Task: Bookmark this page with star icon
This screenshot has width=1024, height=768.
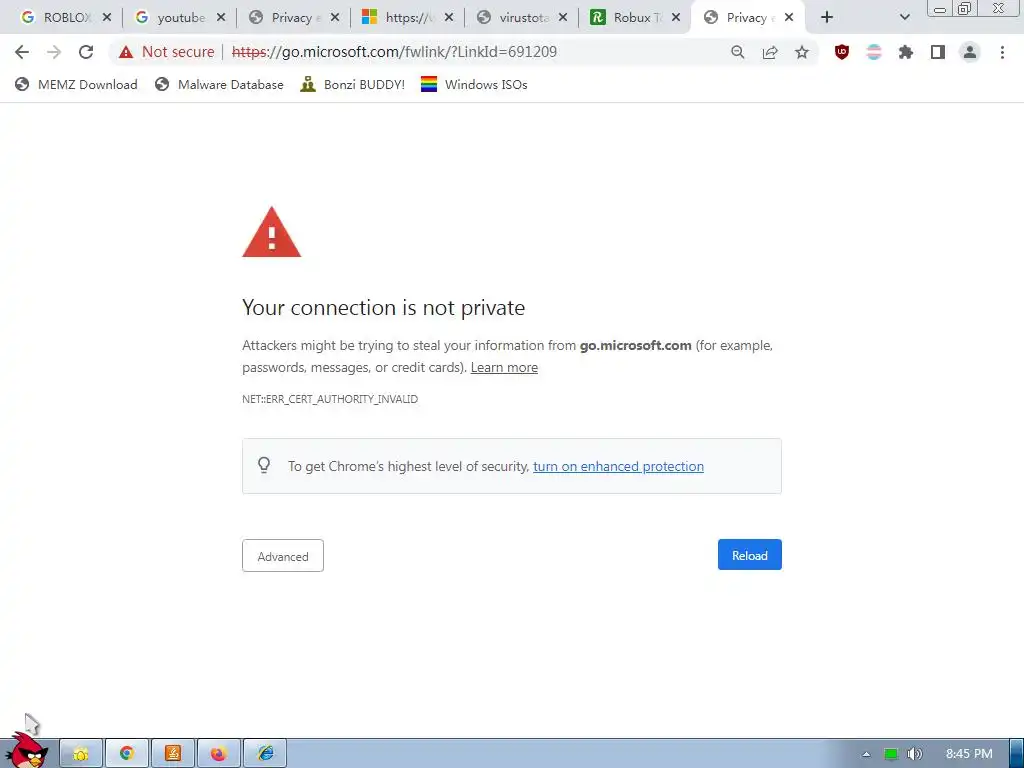Action: click(802, 52)
